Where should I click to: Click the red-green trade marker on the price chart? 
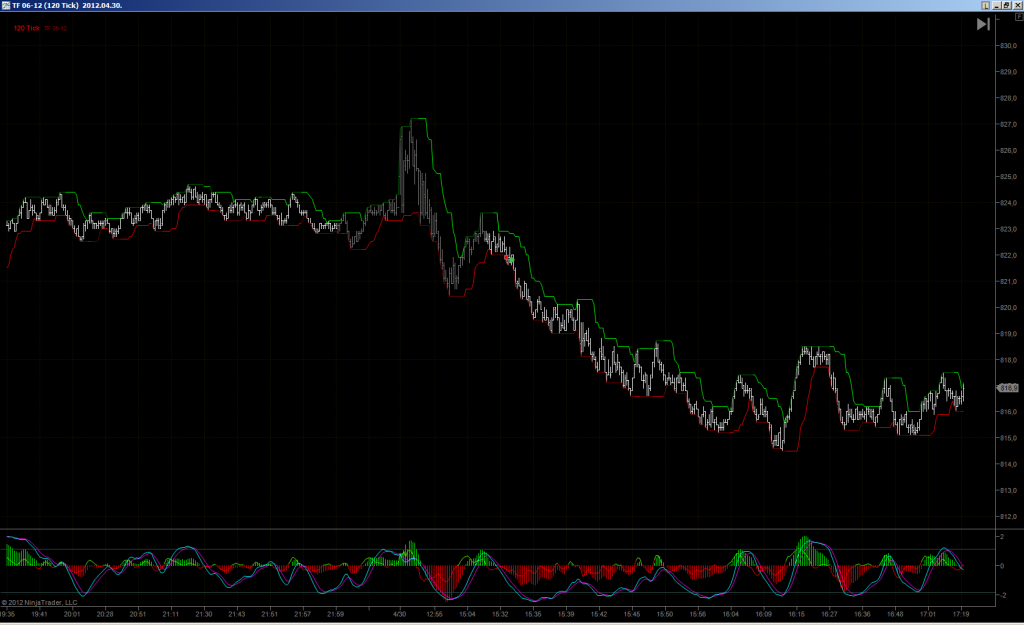click(x=509, y=259)
